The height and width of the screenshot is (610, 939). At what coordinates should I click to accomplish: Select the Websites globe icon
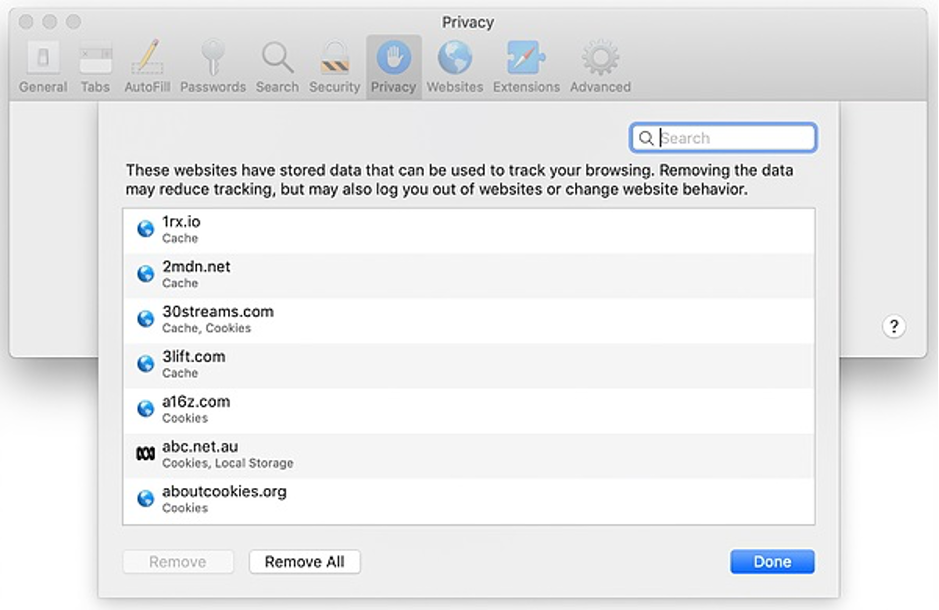(x=455, y=67)
